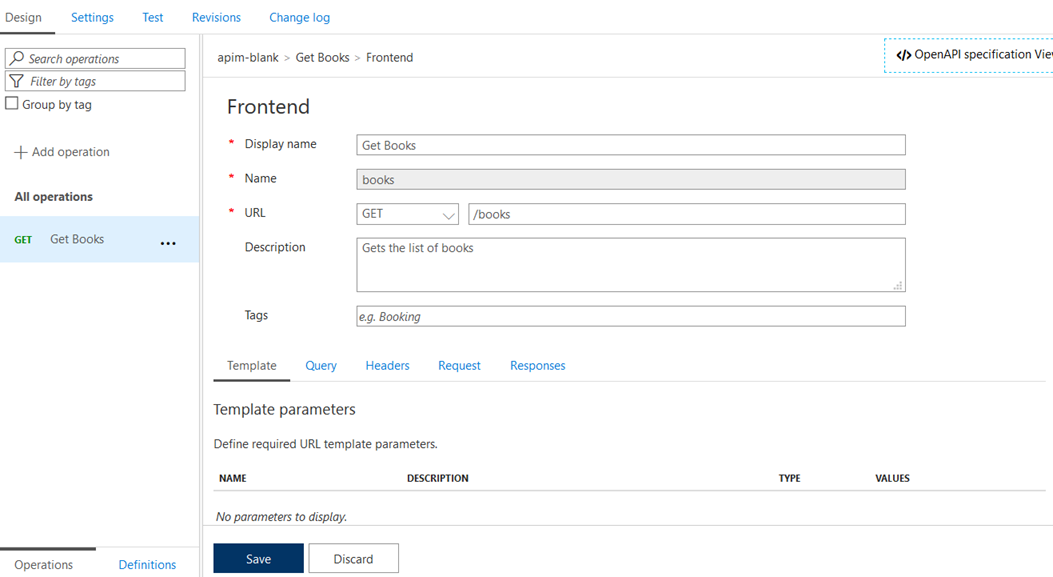Click the resize grip of the Description textarea

coord(898,285)
